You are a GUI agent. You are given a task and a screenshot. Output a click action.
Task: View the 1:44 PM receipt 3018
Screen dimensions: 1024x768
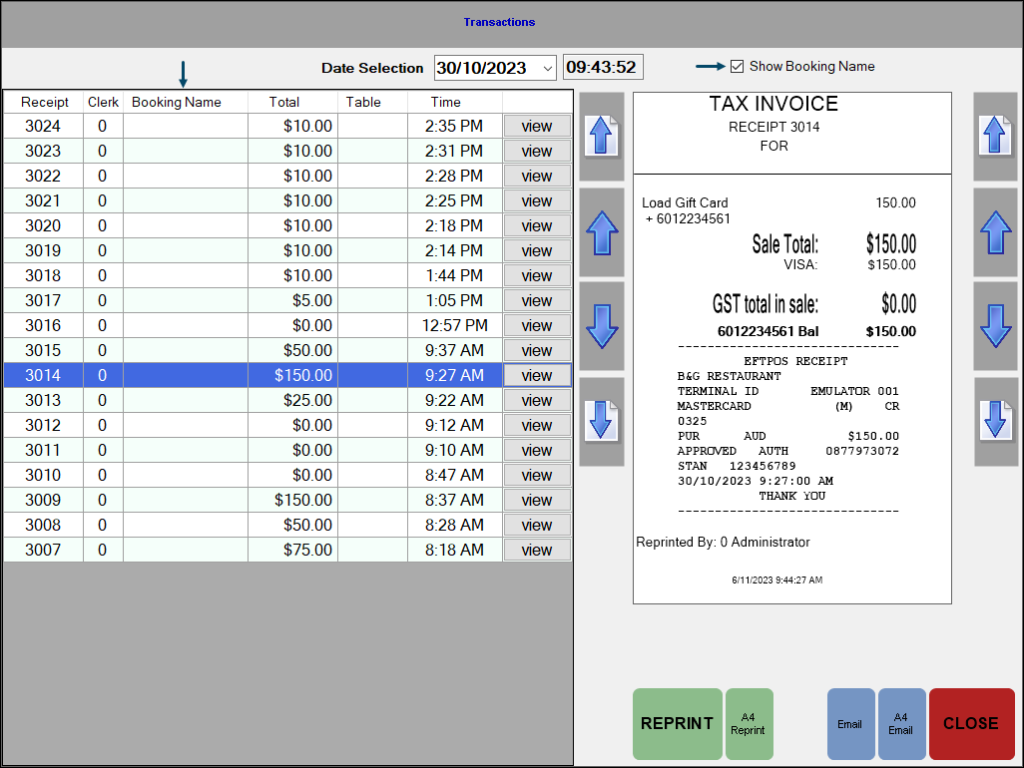click(x=537, y=276)
